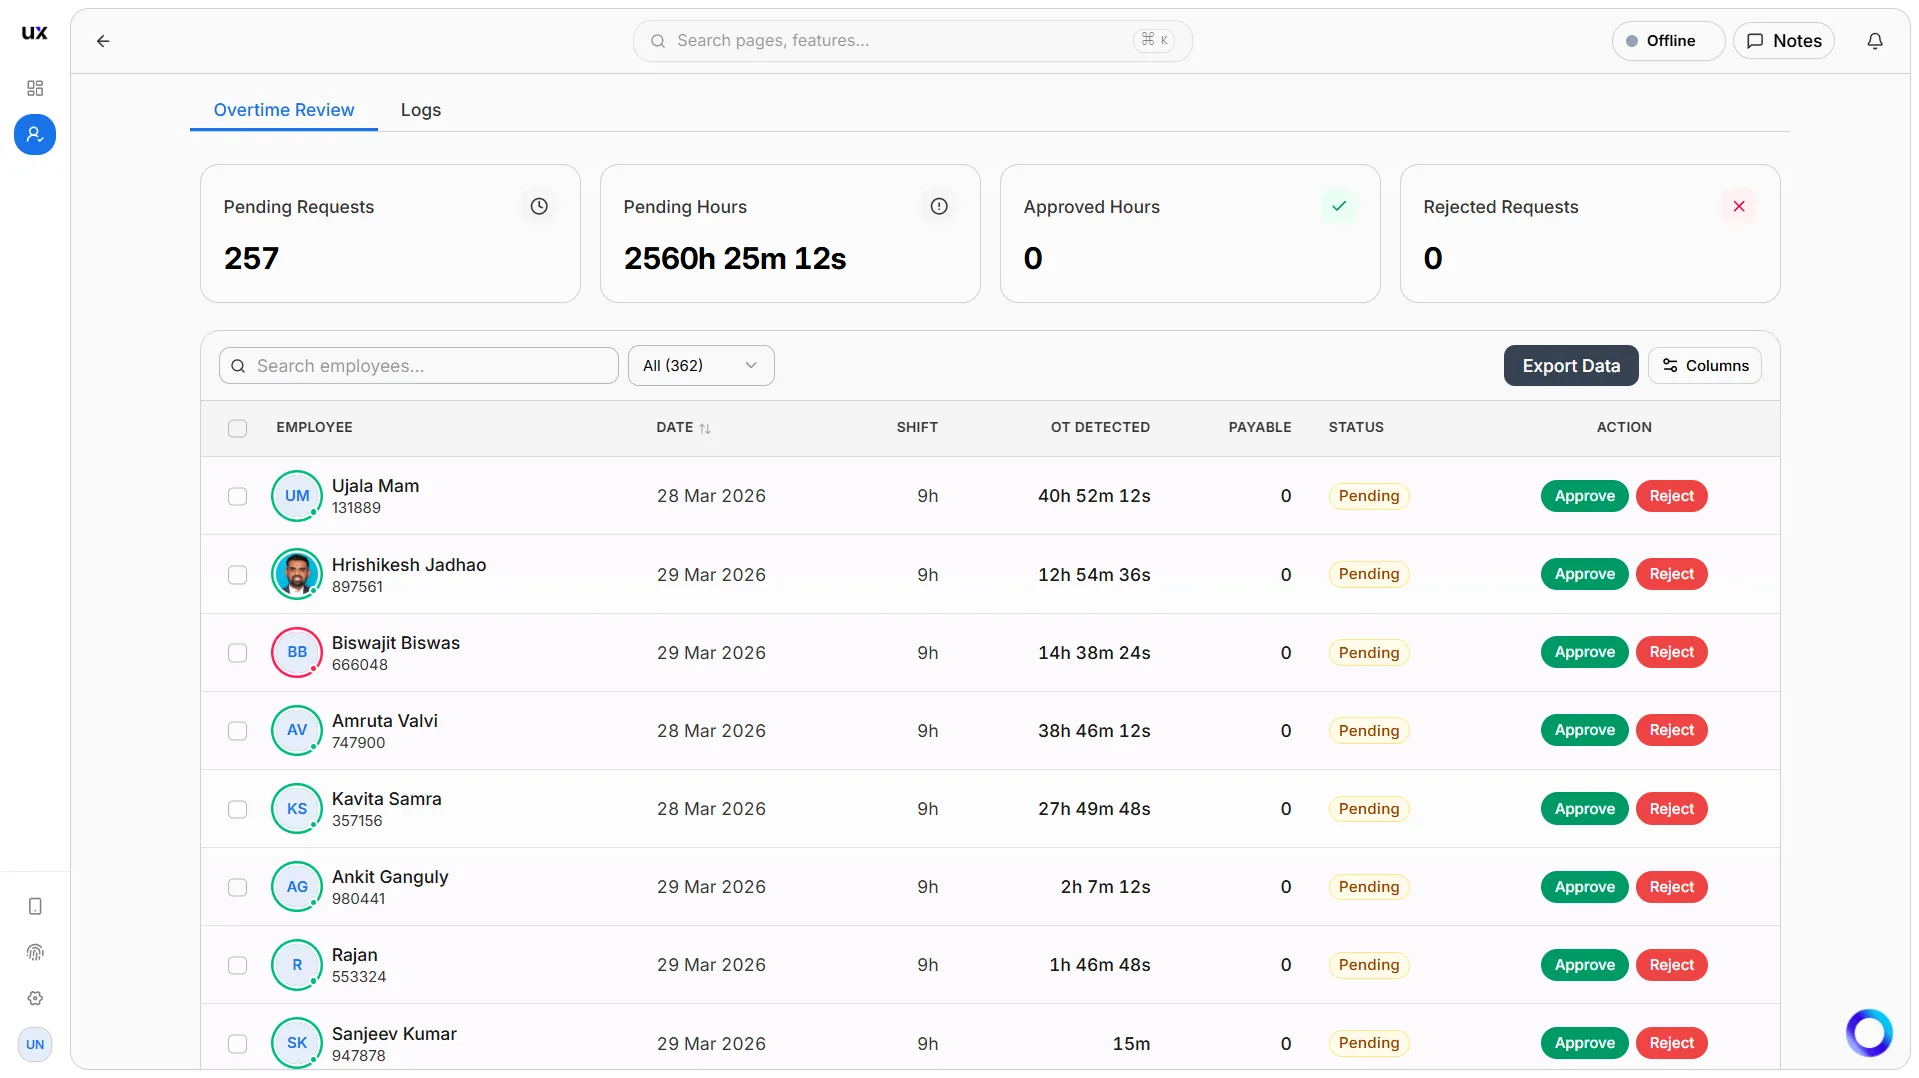The image size is (1919, 1078).
Task: Select the Overtime Review tab
Action: pos(283,110)
